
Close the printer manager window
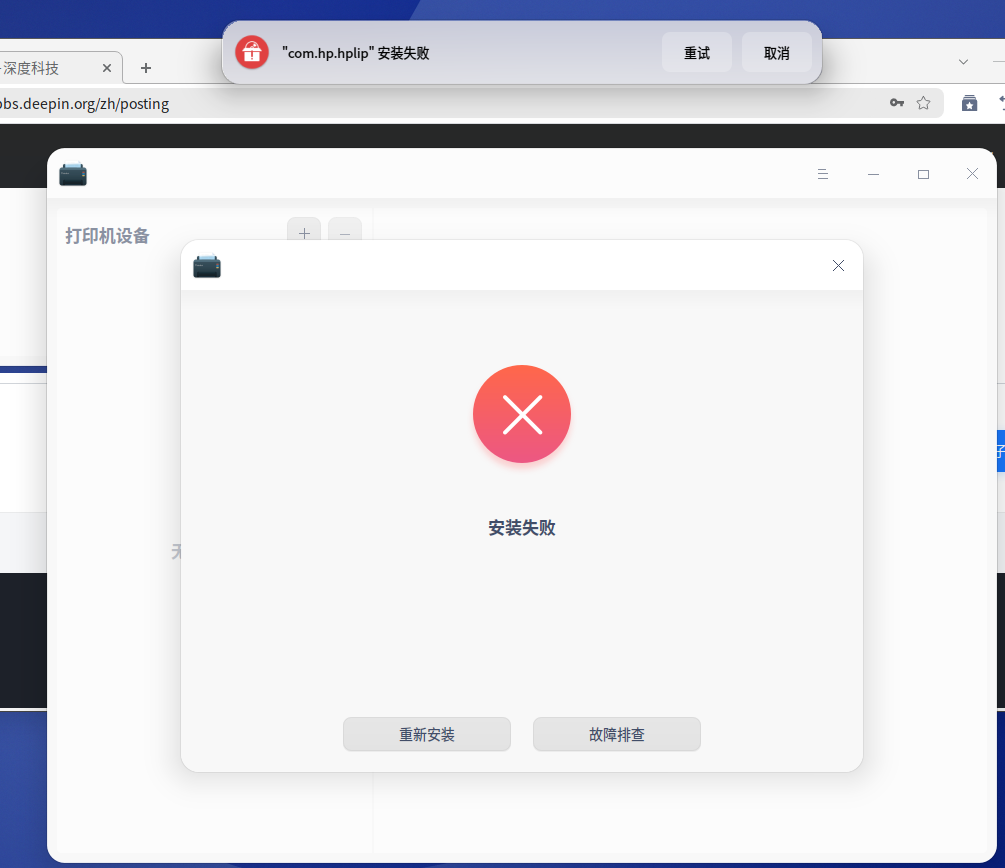(972, 174)
